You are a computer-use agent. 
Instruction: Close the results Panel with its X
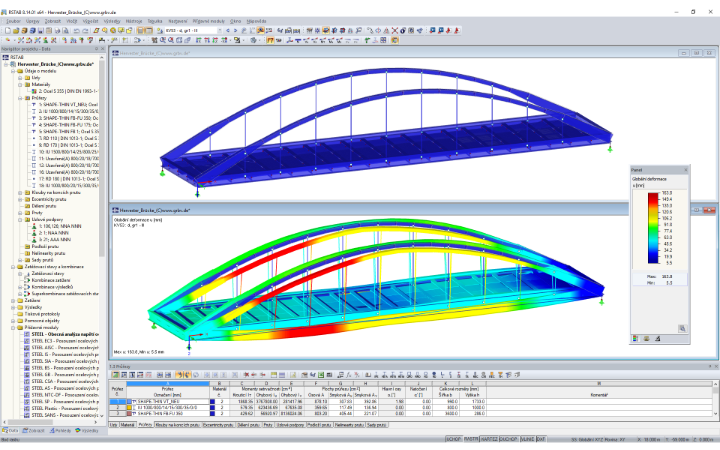(x=686, y=170)
